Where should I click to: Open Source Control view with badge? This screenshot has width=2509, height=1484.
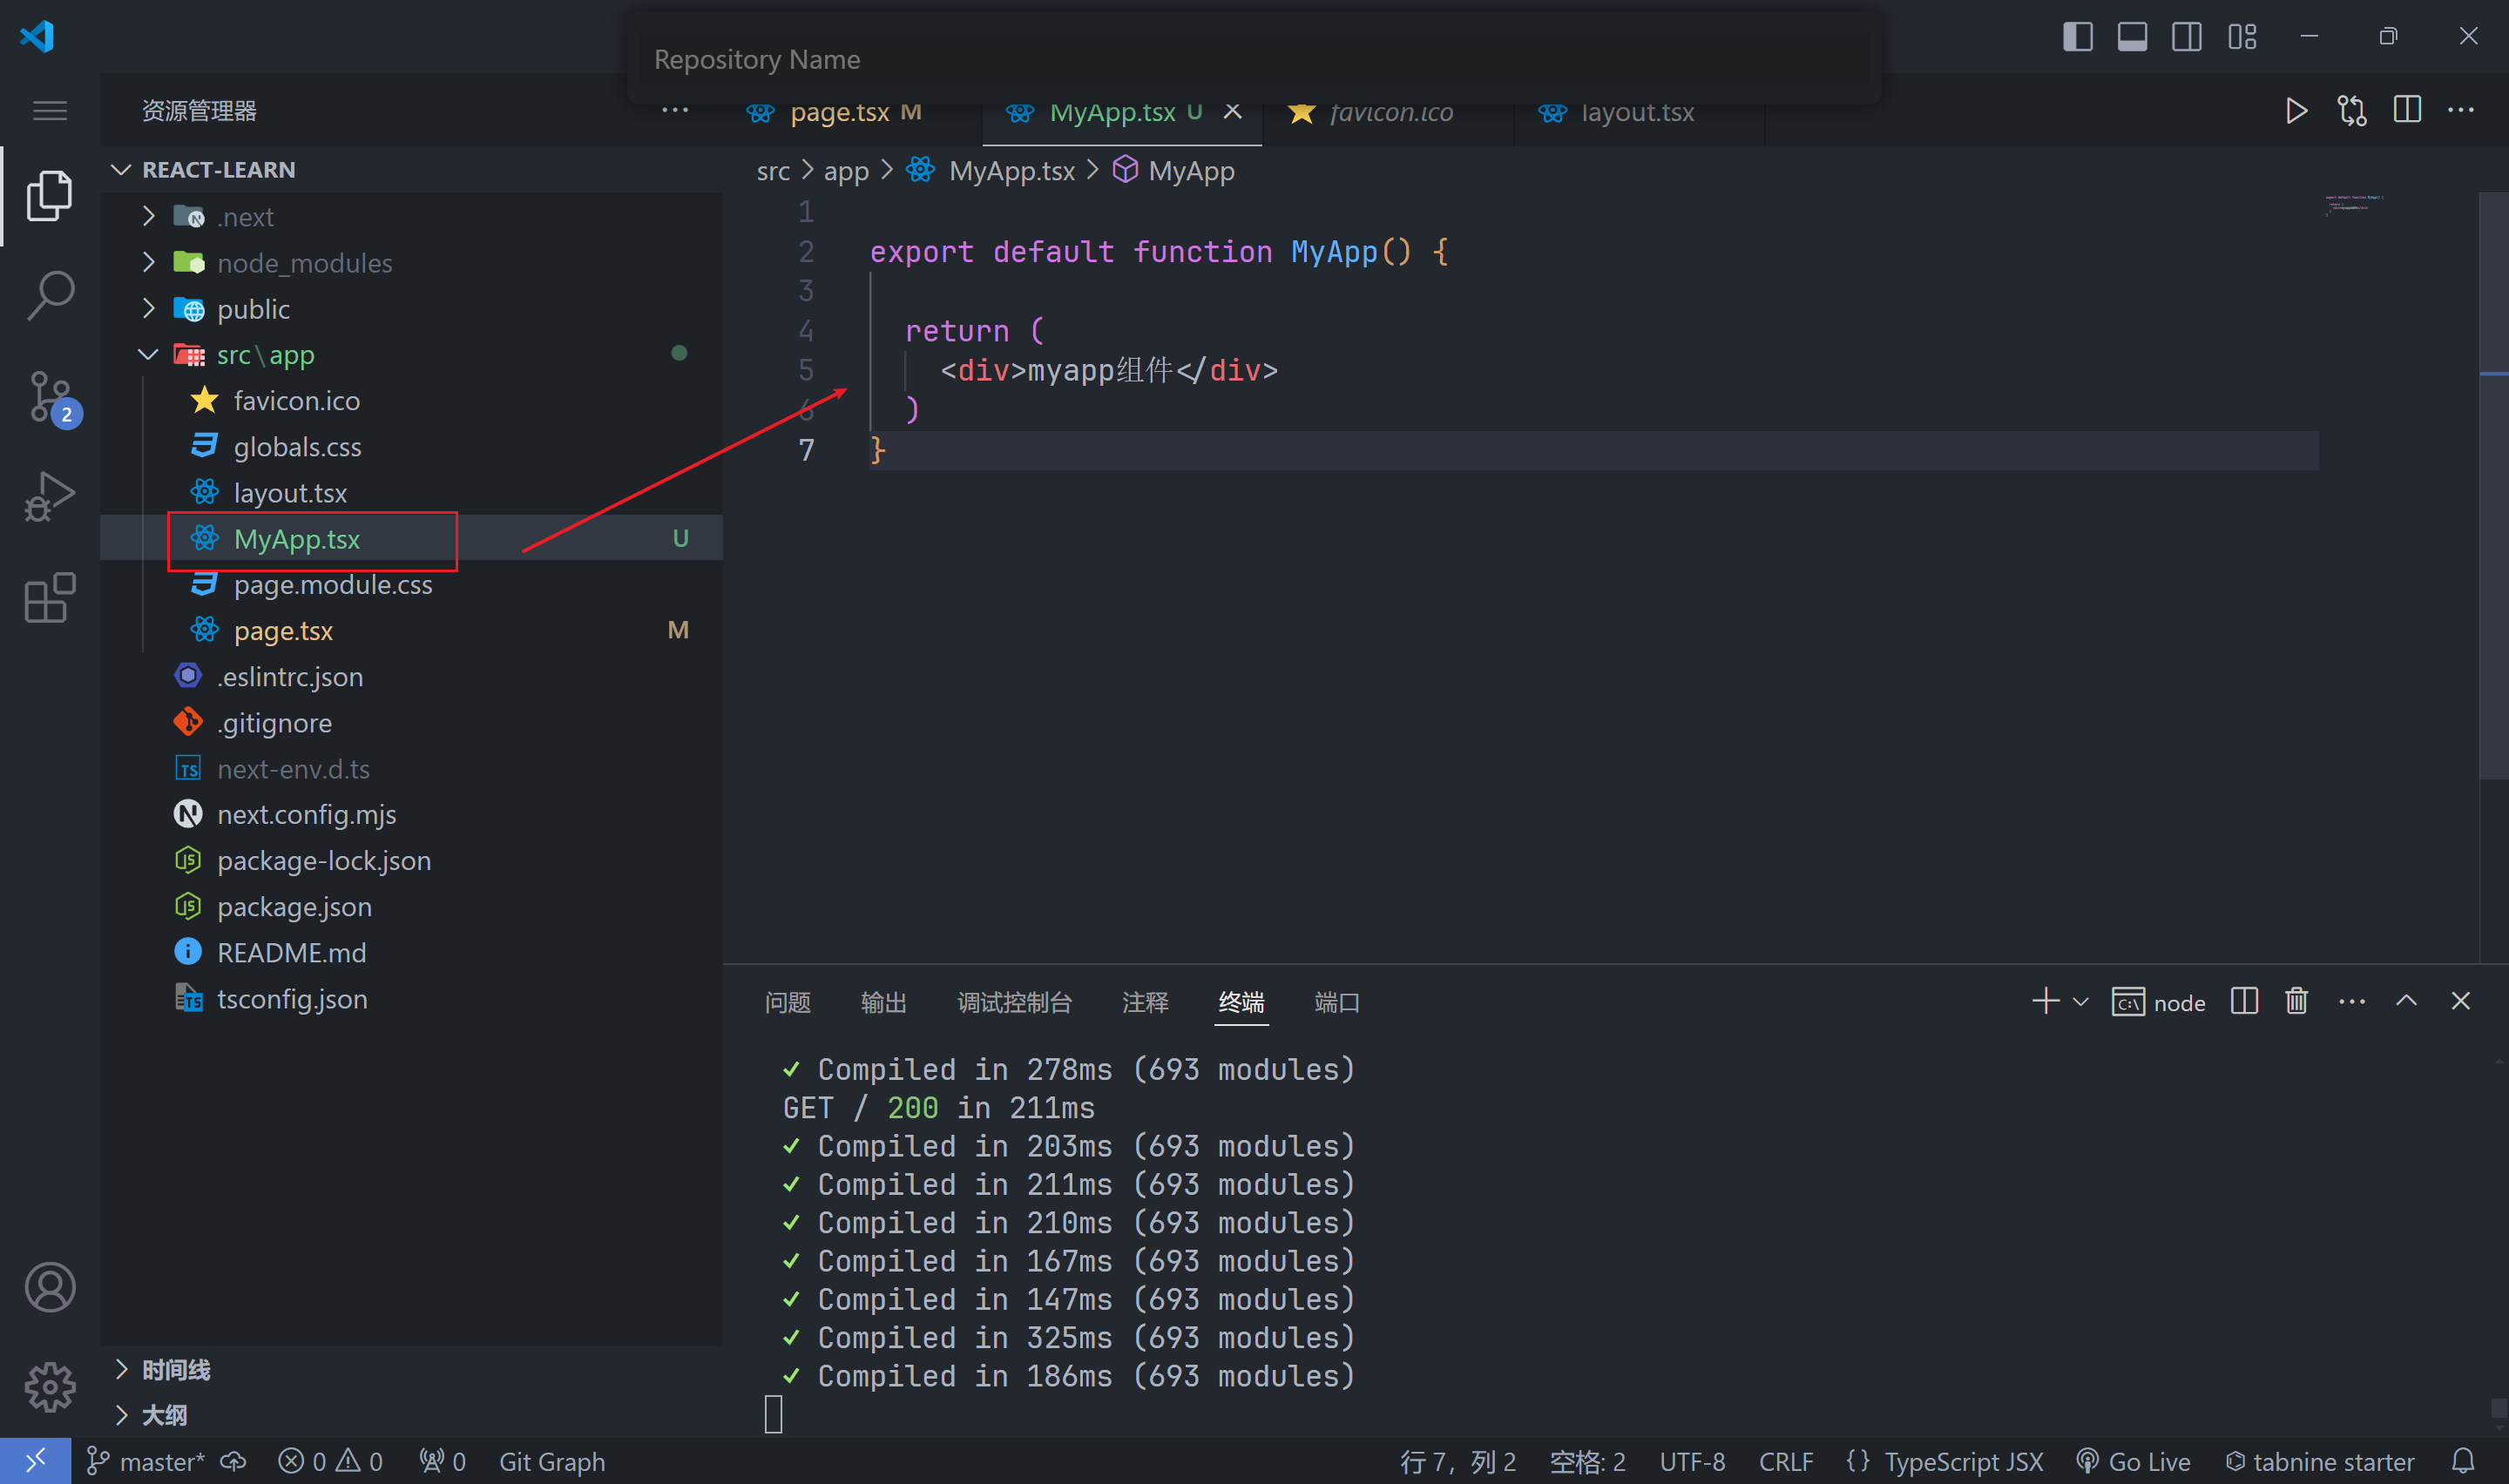[50, 397]
